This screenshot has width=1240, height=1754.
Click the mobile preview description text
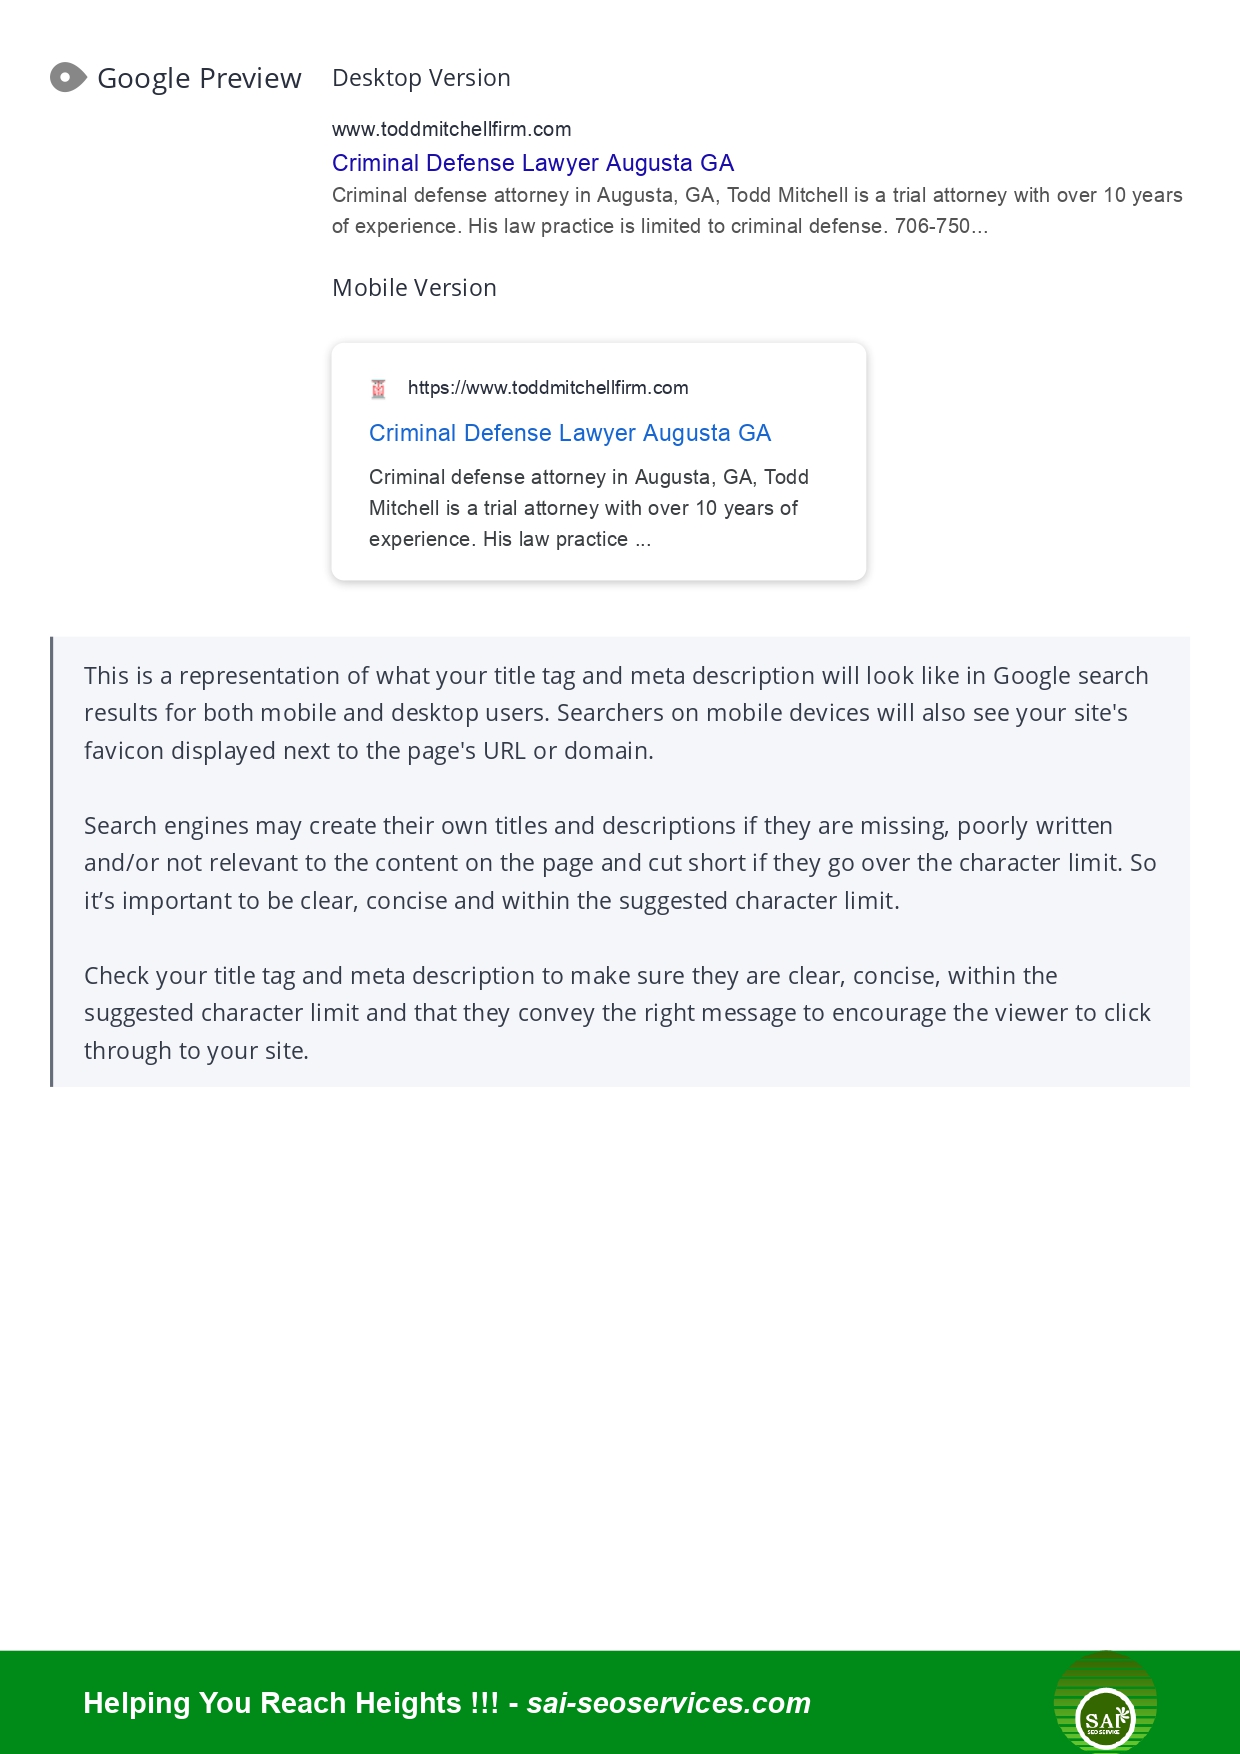588,508
